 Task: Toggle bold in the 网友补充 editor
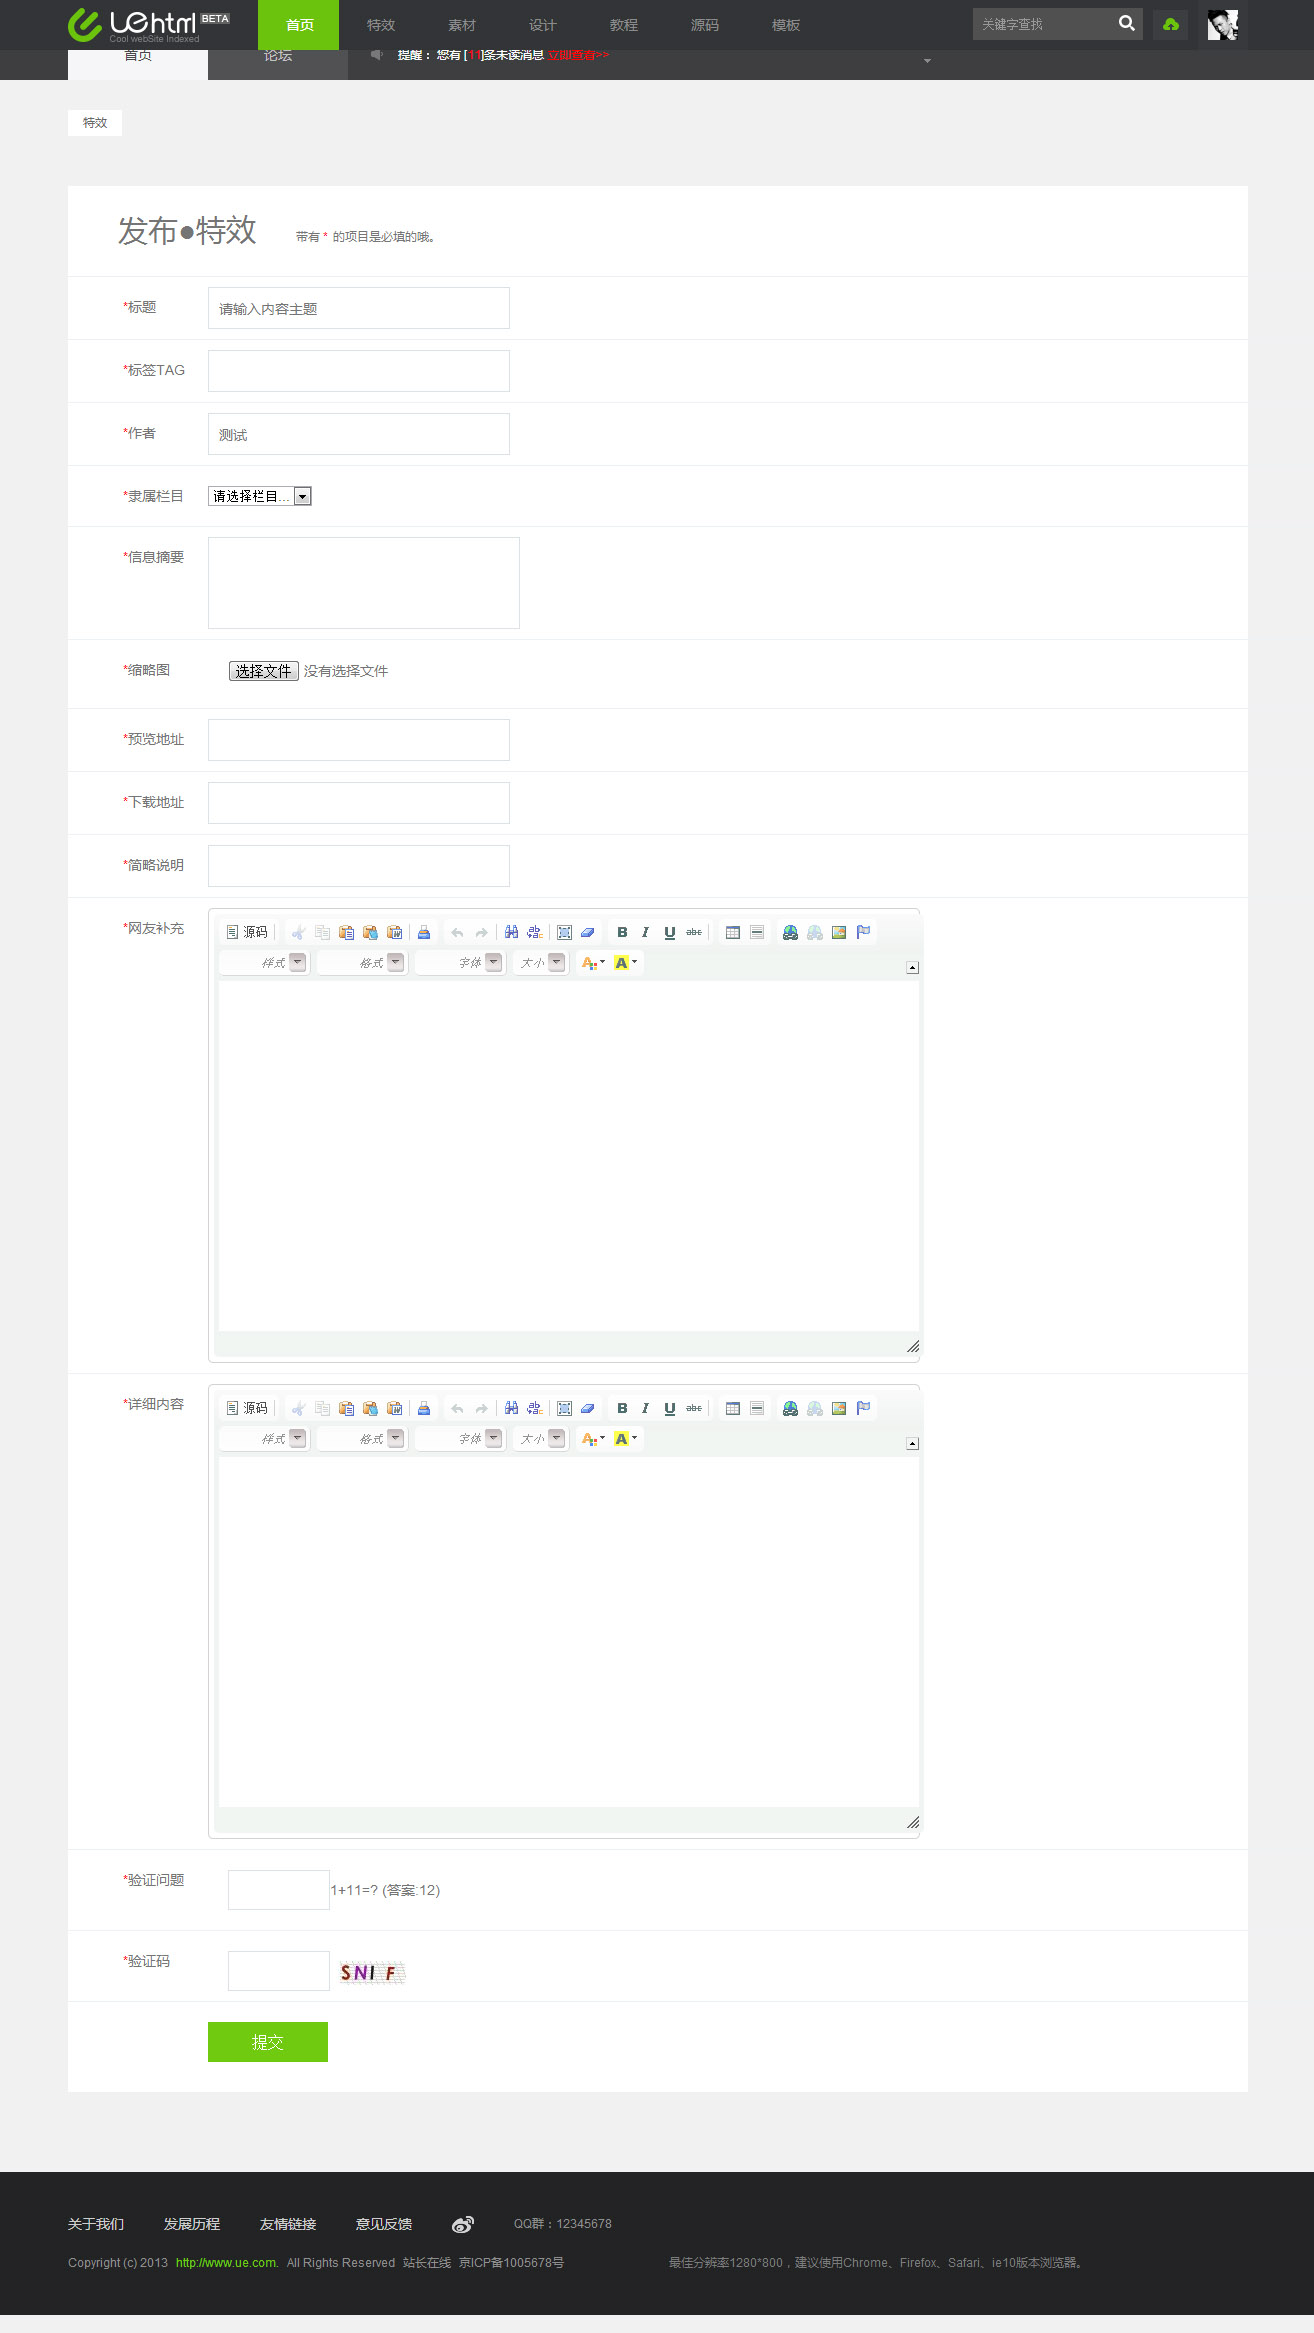[x=622, y=932]
